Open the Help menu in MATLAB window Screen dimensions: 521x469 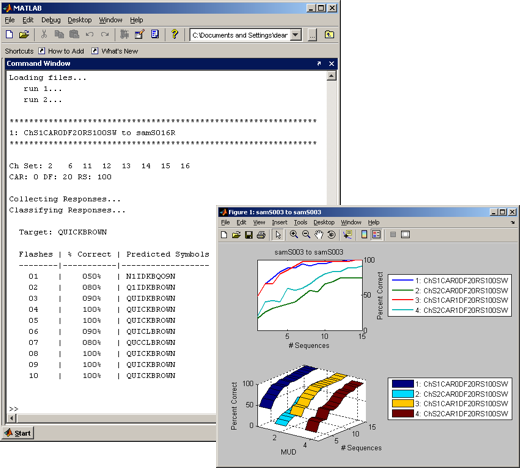pyautogui.click(x=136, y=20)
